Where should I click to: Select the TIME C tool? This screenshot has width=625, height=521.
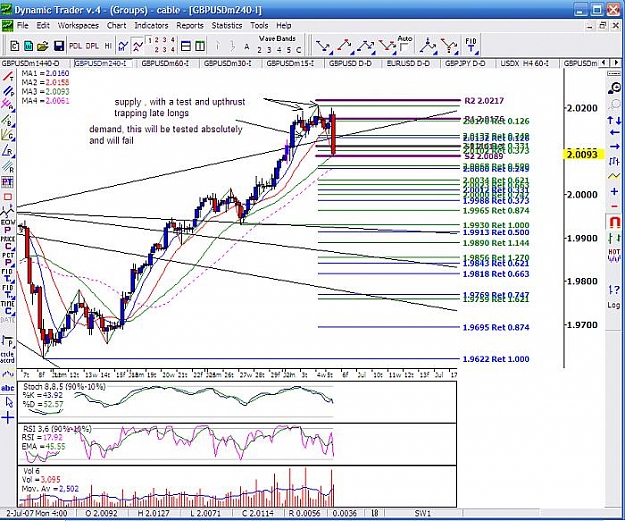[8, 308]
